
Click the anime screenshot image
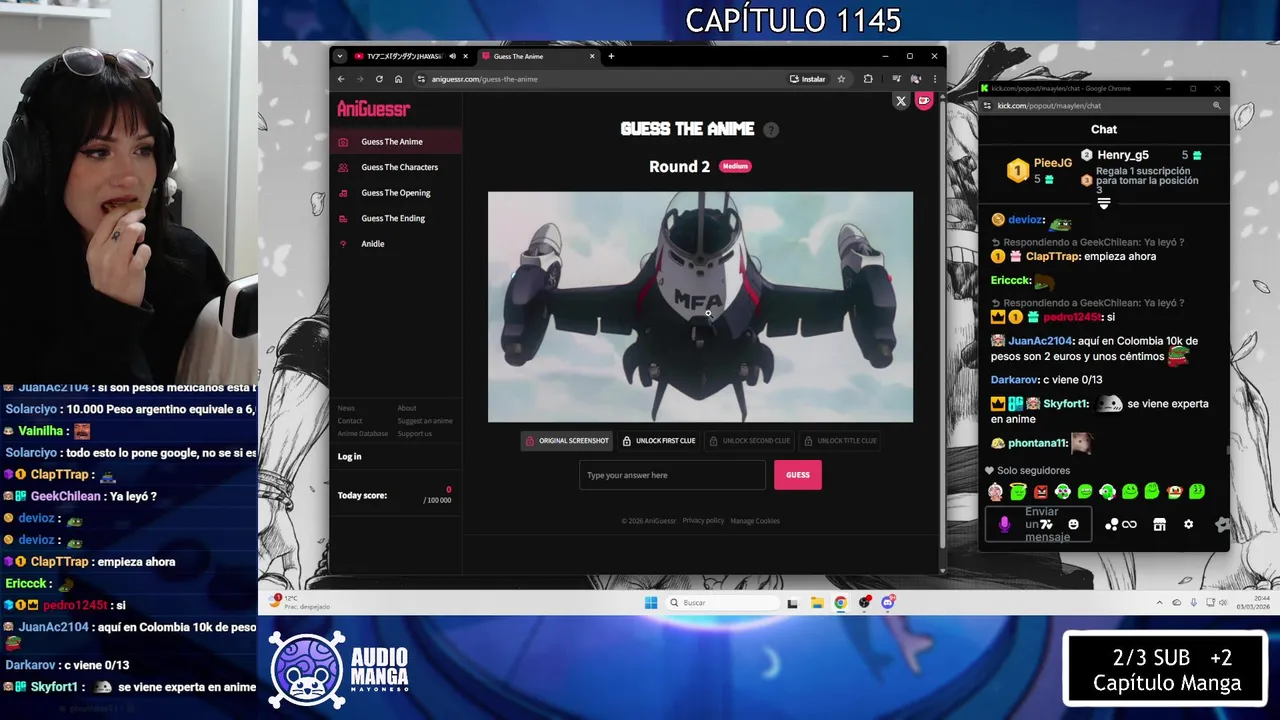pyautogui.click(x=700, y=307)
